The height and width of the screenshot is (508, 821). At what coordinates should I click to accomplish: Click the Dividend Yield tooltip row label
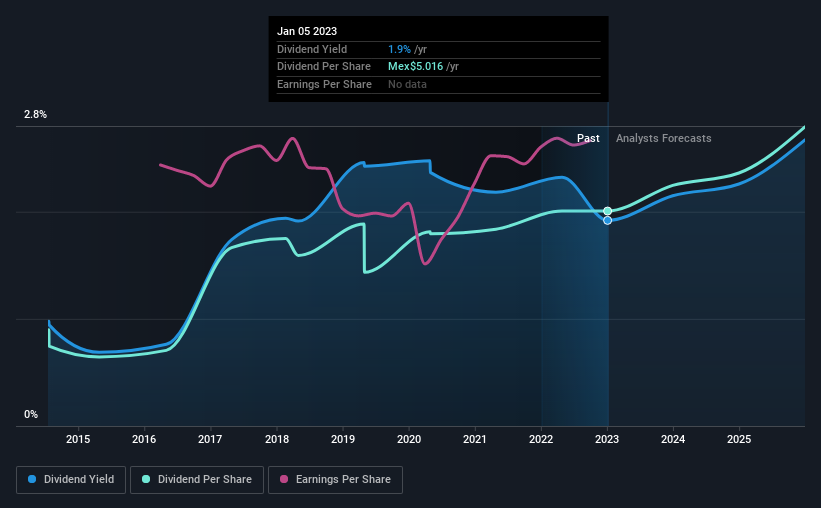click(x=312, y=49)
